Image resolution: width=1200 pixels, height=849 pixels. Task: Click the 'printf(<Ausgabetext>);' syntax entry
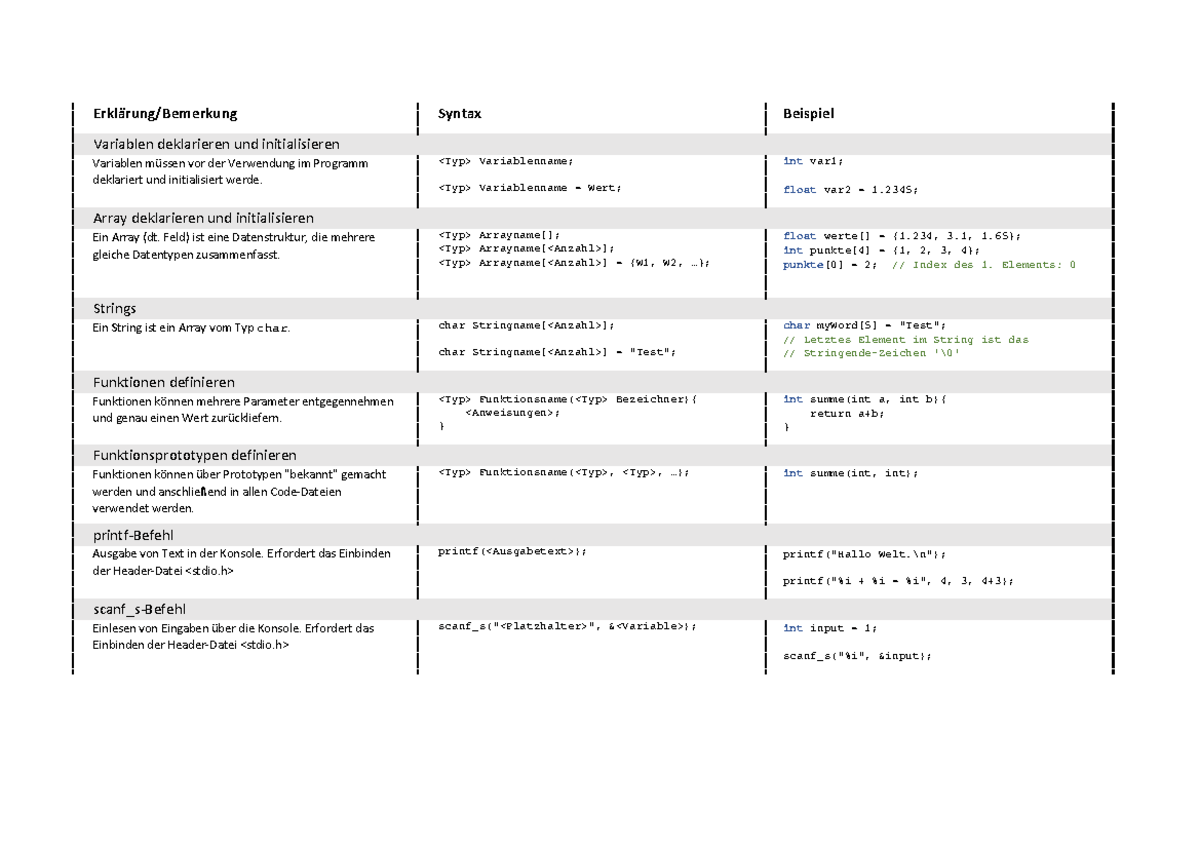(513, 551)
